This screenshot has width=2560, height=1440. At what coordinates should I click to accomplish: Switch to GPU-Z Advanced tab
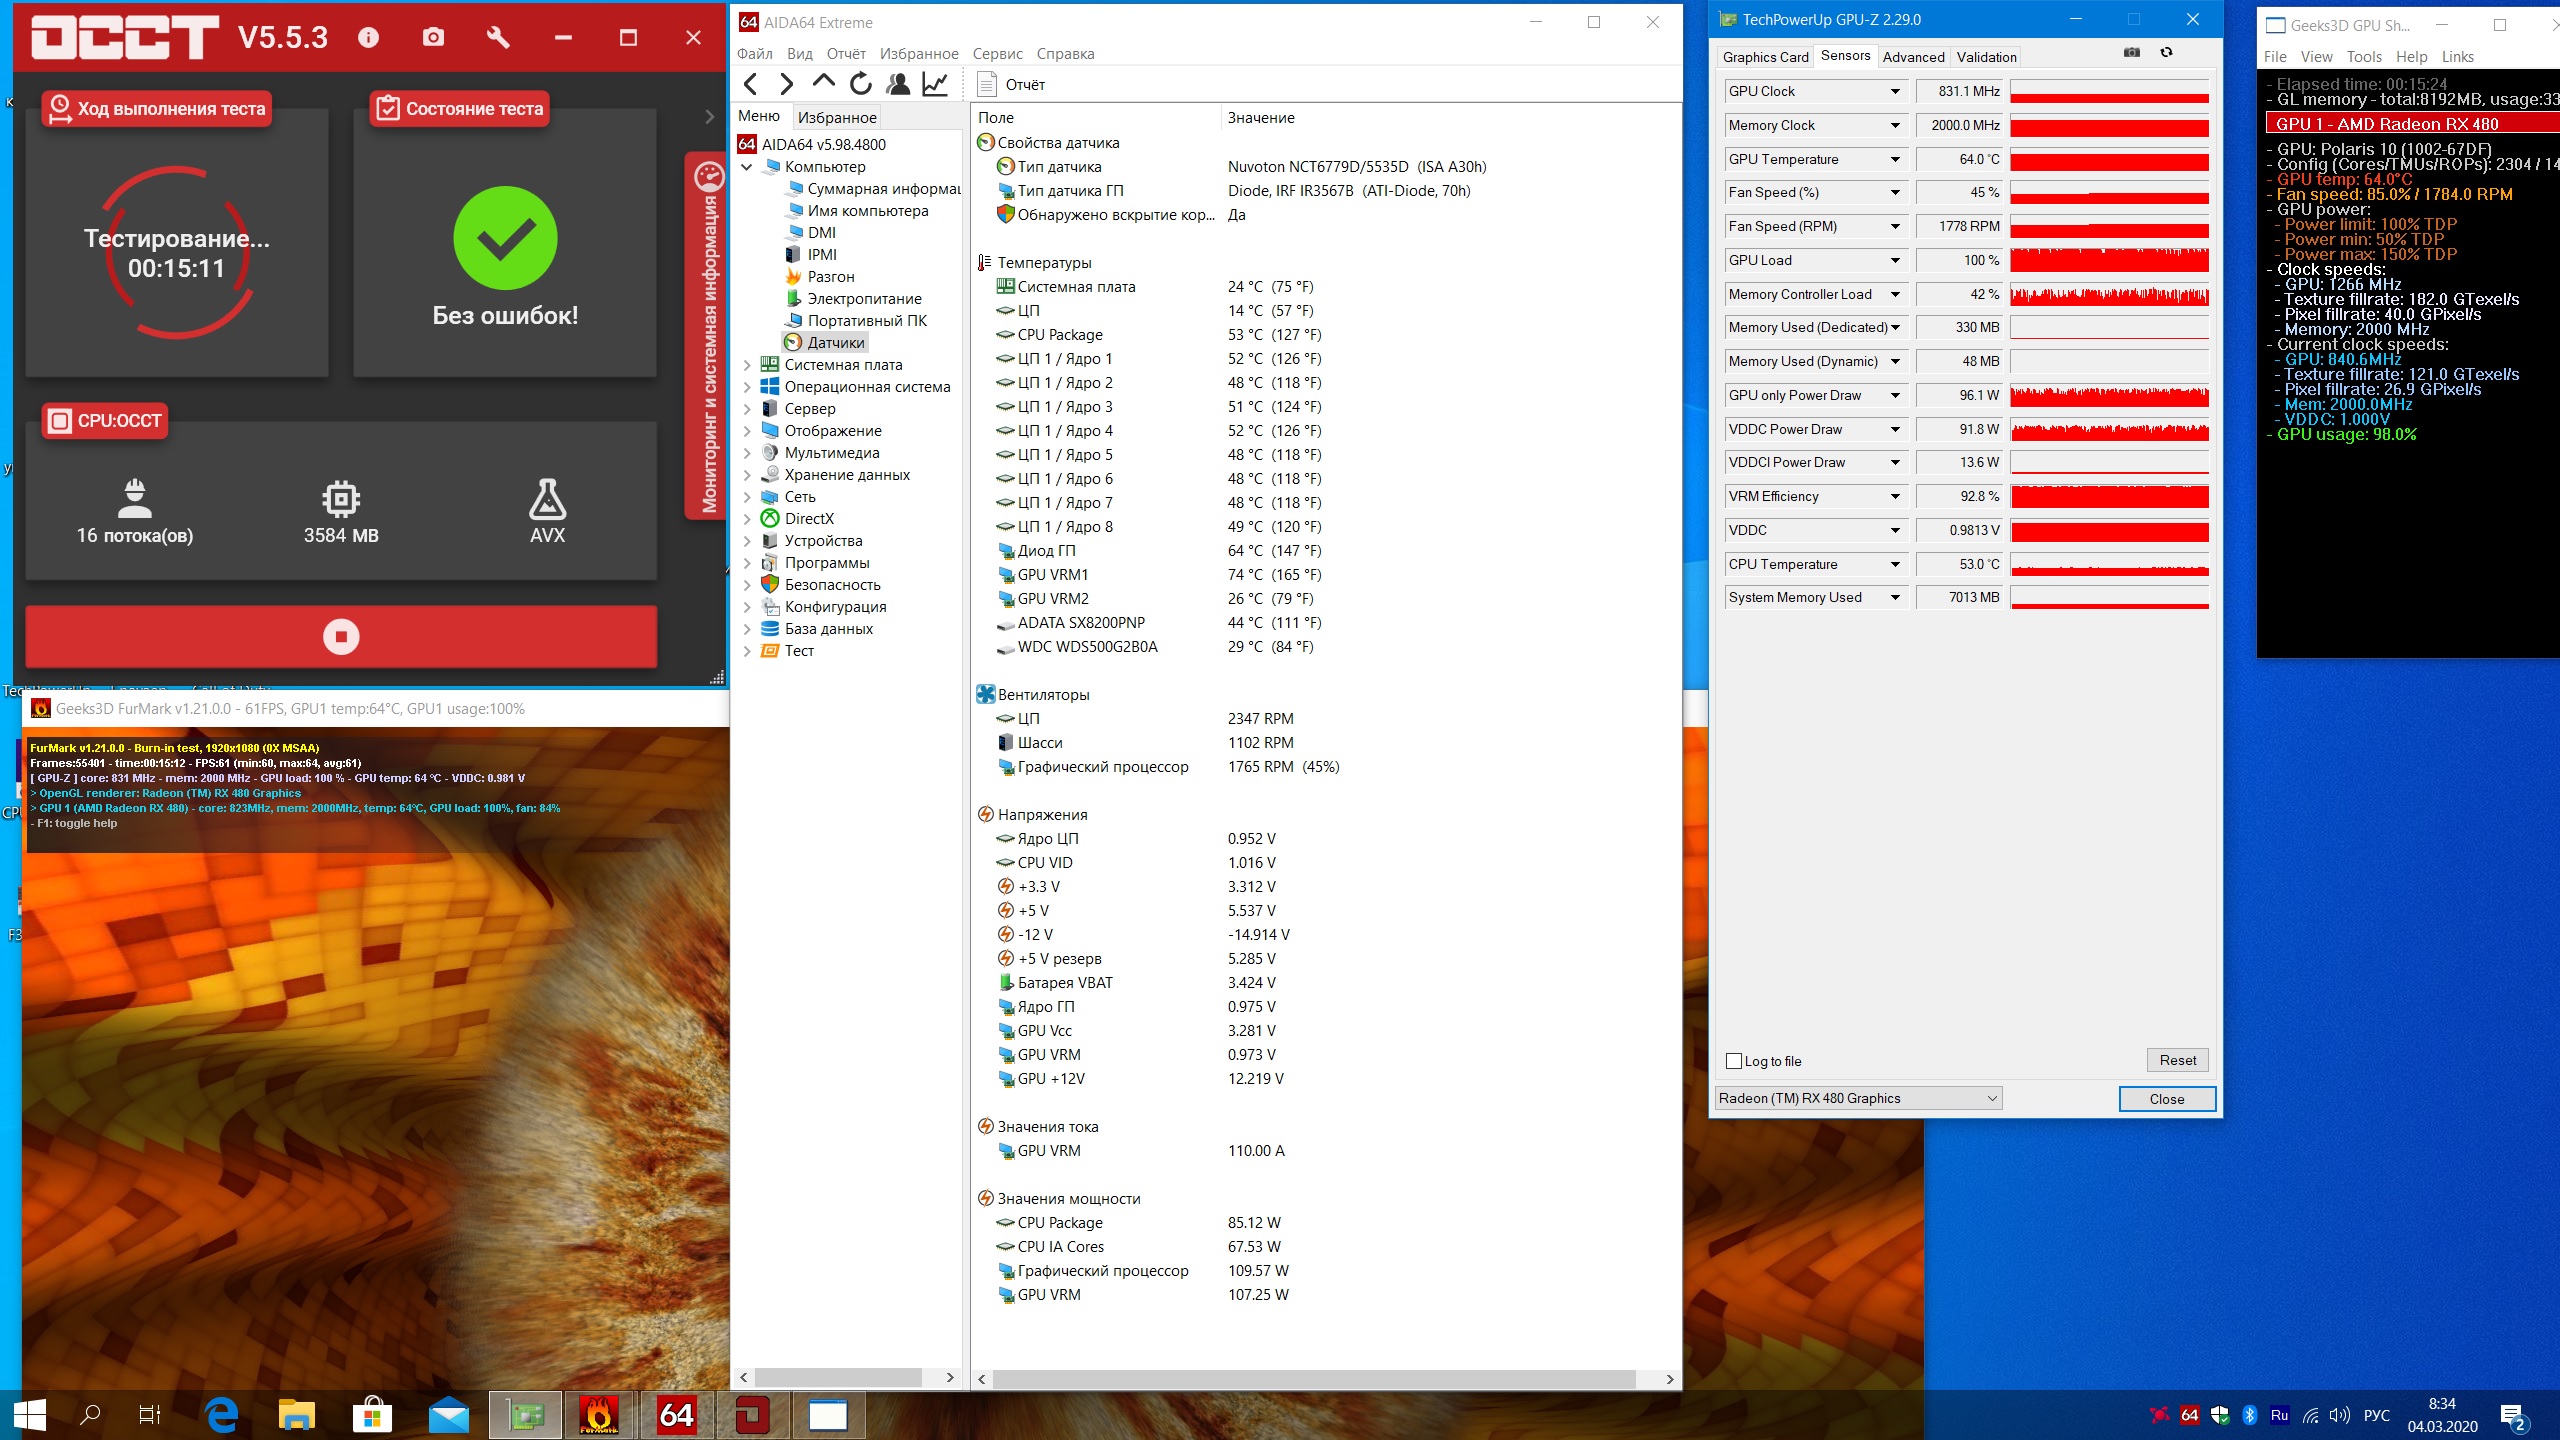[1913, 57]
